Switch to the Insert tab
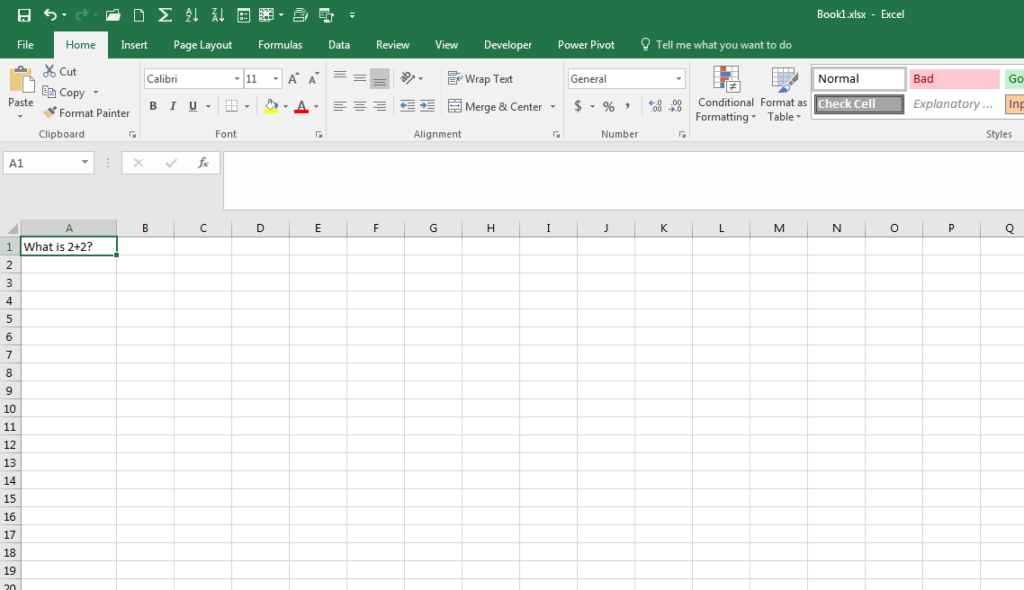This screenshot has height=590, width=1024. (134, 44)
